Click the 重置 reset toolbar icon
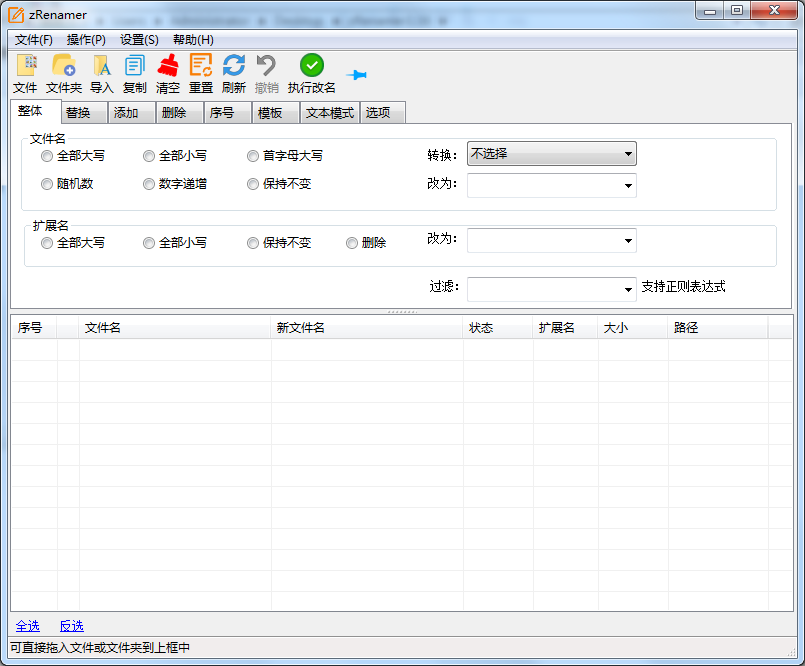 tap(201, 66)
